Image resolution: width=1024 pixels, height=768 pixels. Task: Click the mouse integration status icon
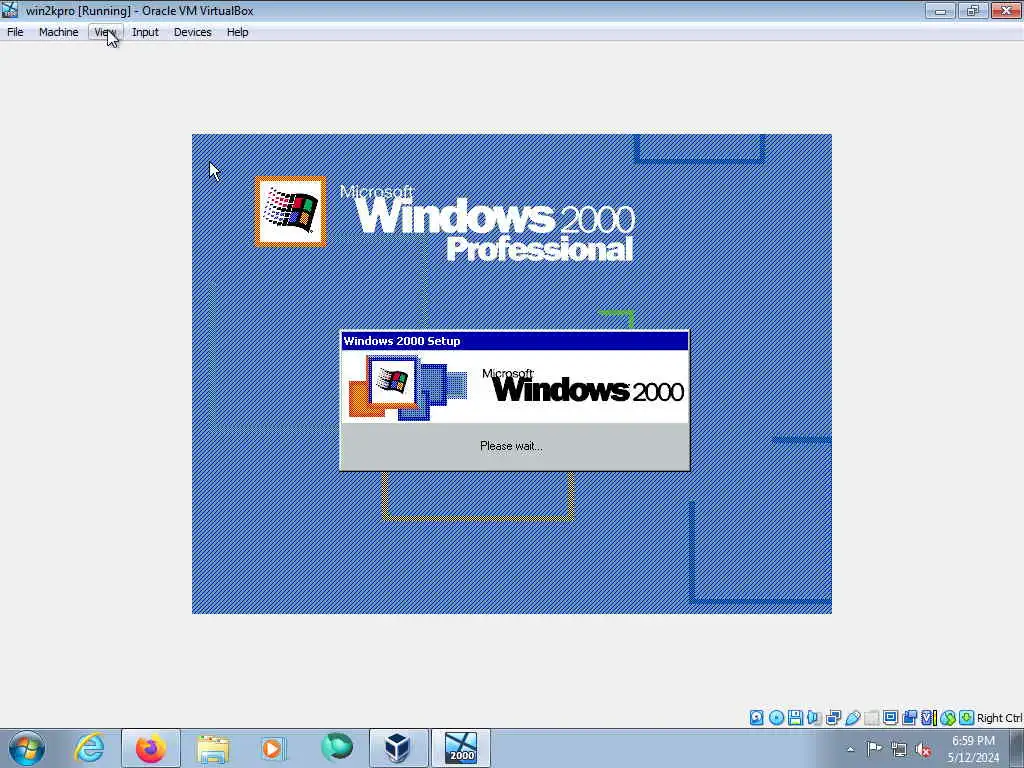point(948,718)
